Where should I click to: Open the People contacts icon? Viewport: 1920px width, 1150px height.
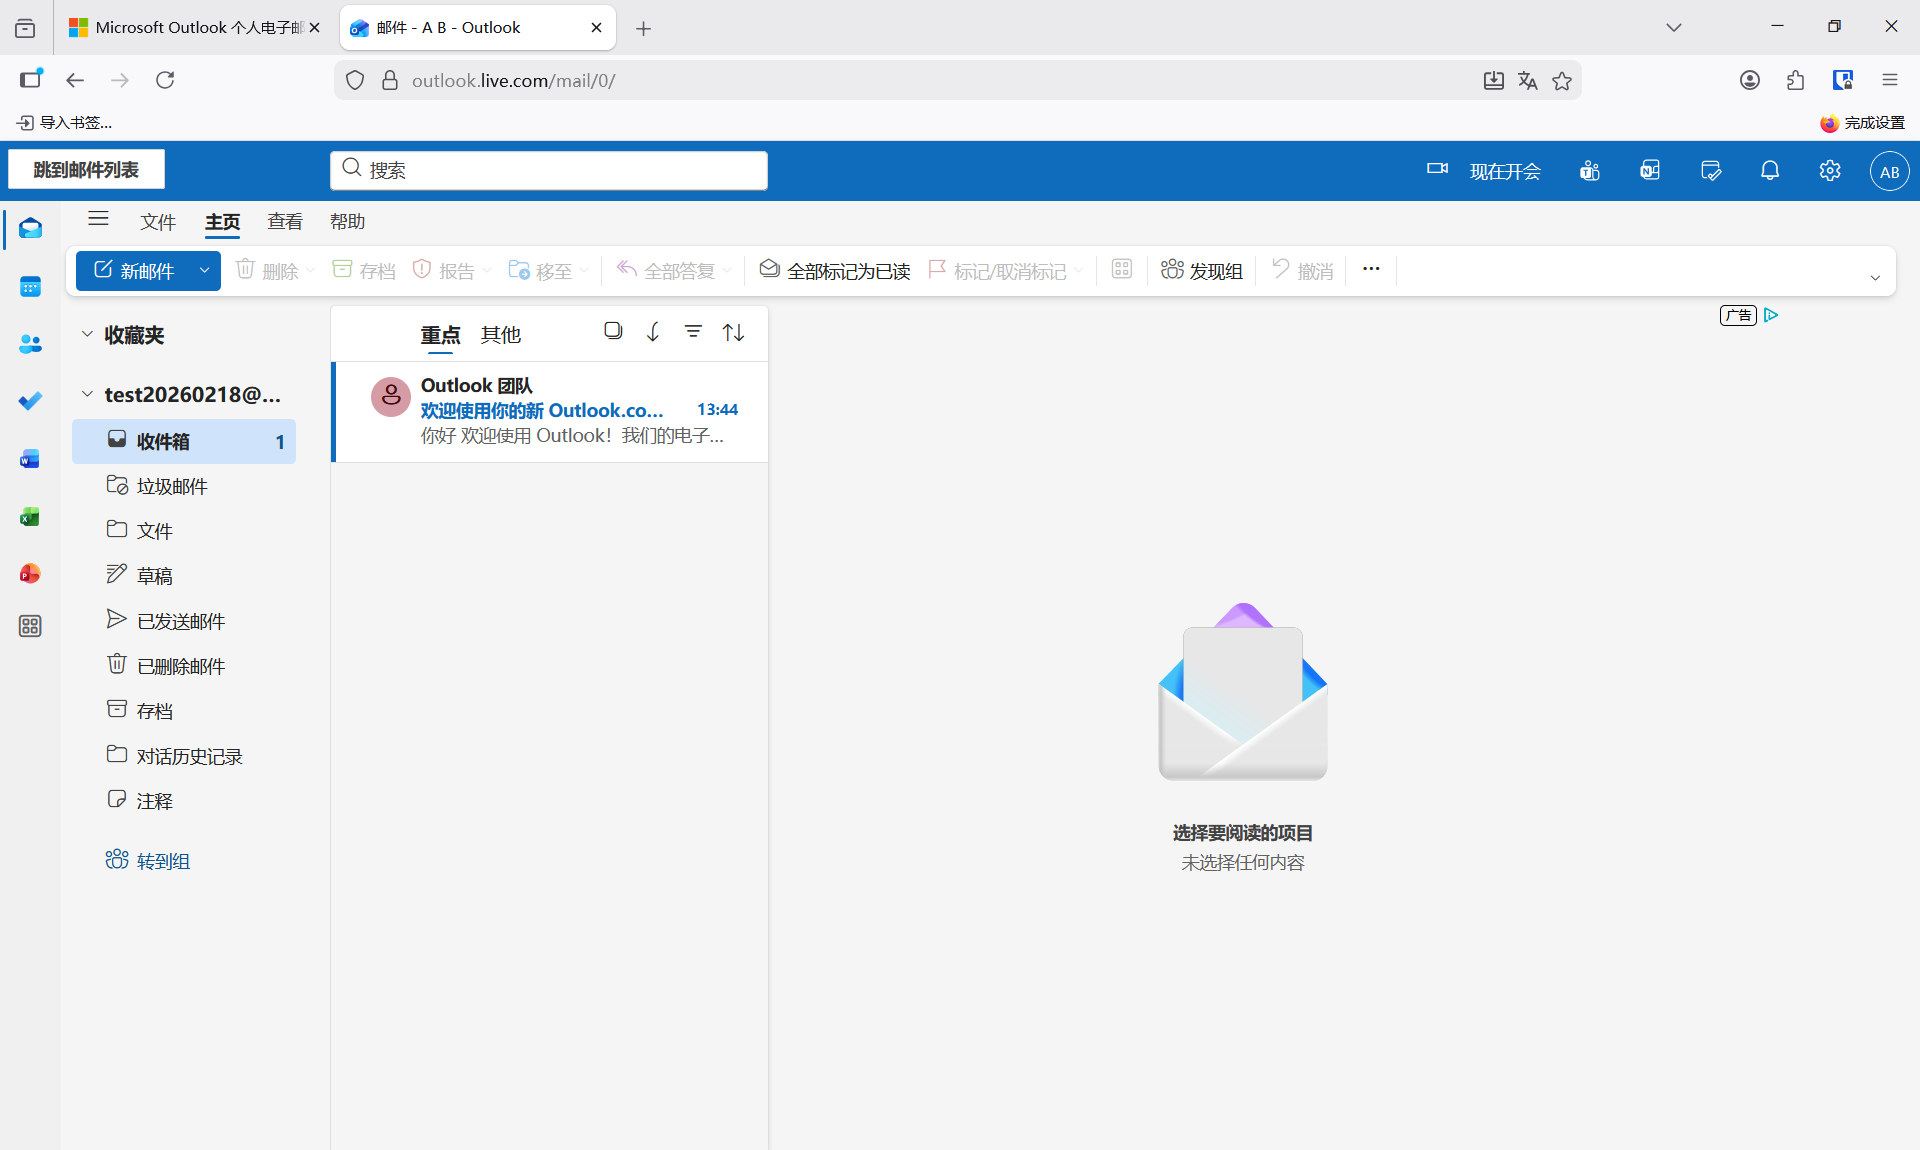[30, 344]
